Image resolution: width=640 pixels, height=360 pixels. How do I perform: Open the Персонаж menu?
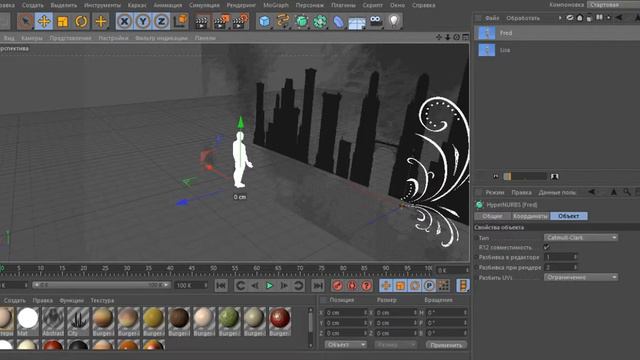coord(309,5)
